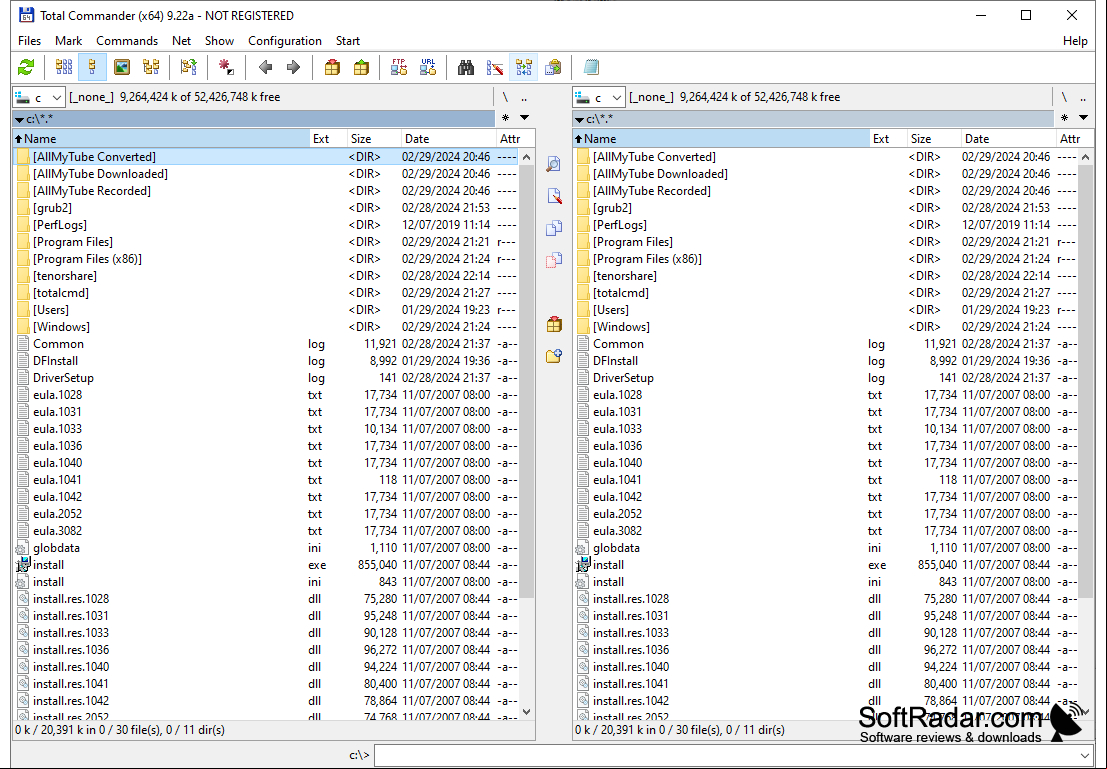Select [Windows] folder in right panel
The height and width of the screenshot is (769, 1107).
click(825, 327)
